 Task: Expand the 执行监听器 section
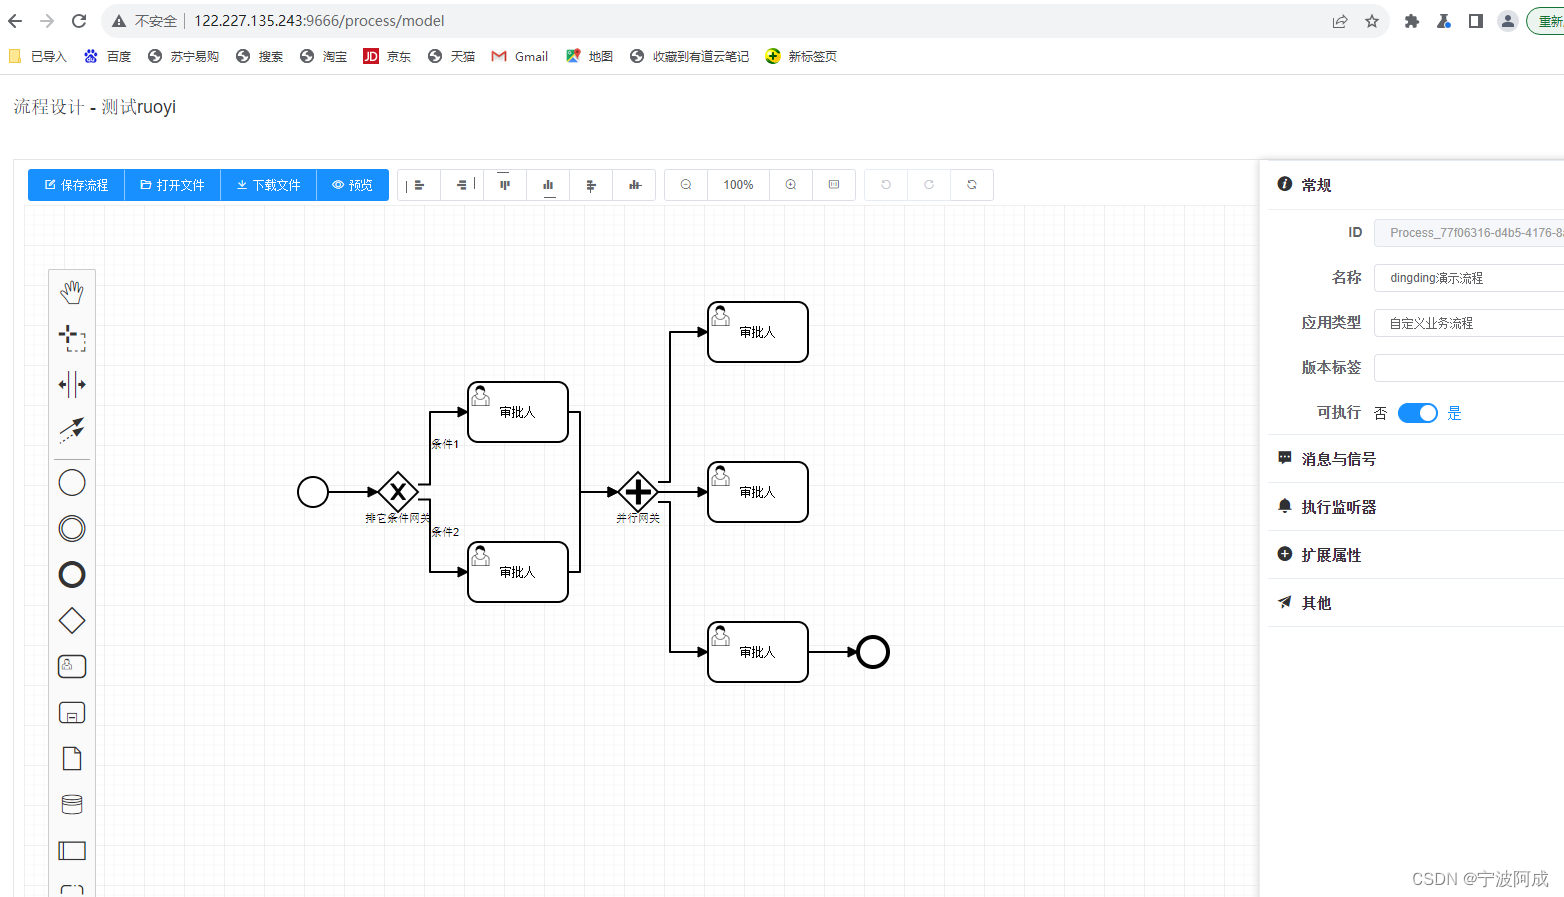1416,507
